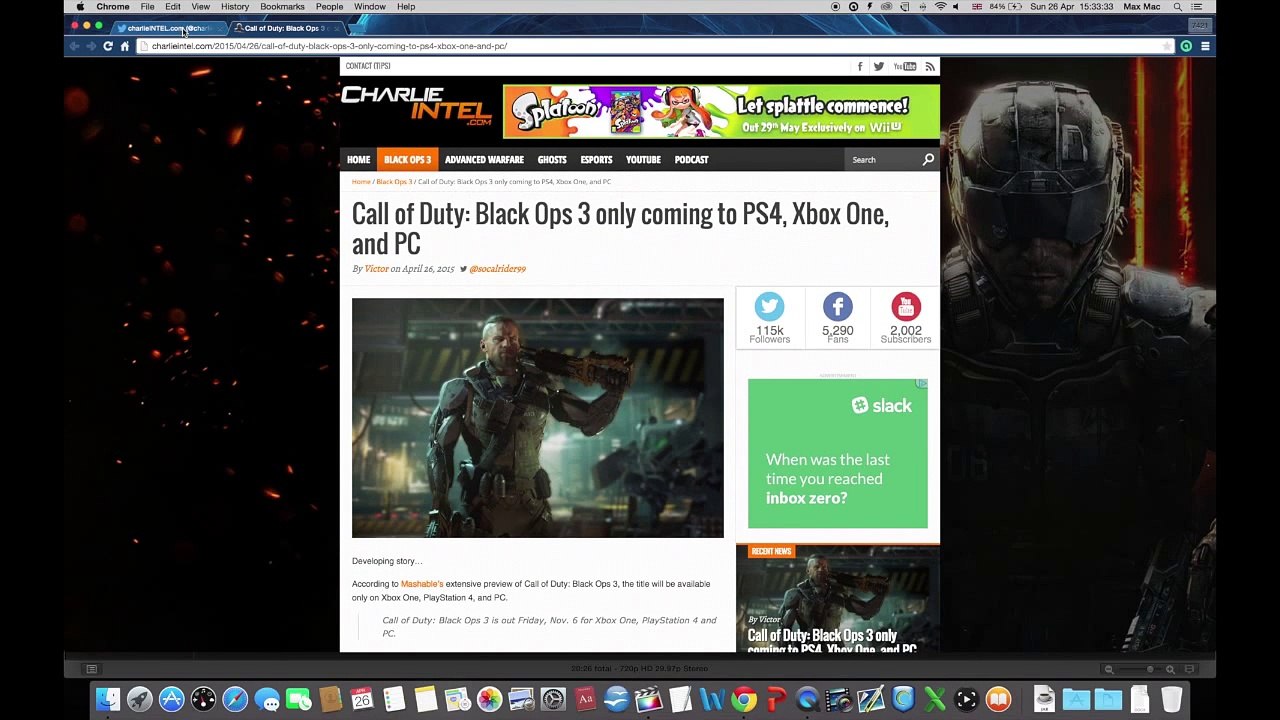Viewport: 1280px width, 720px height.
Task: Open the Bookmarks menu
Action: pyautogui.click(x=282, y=7)
